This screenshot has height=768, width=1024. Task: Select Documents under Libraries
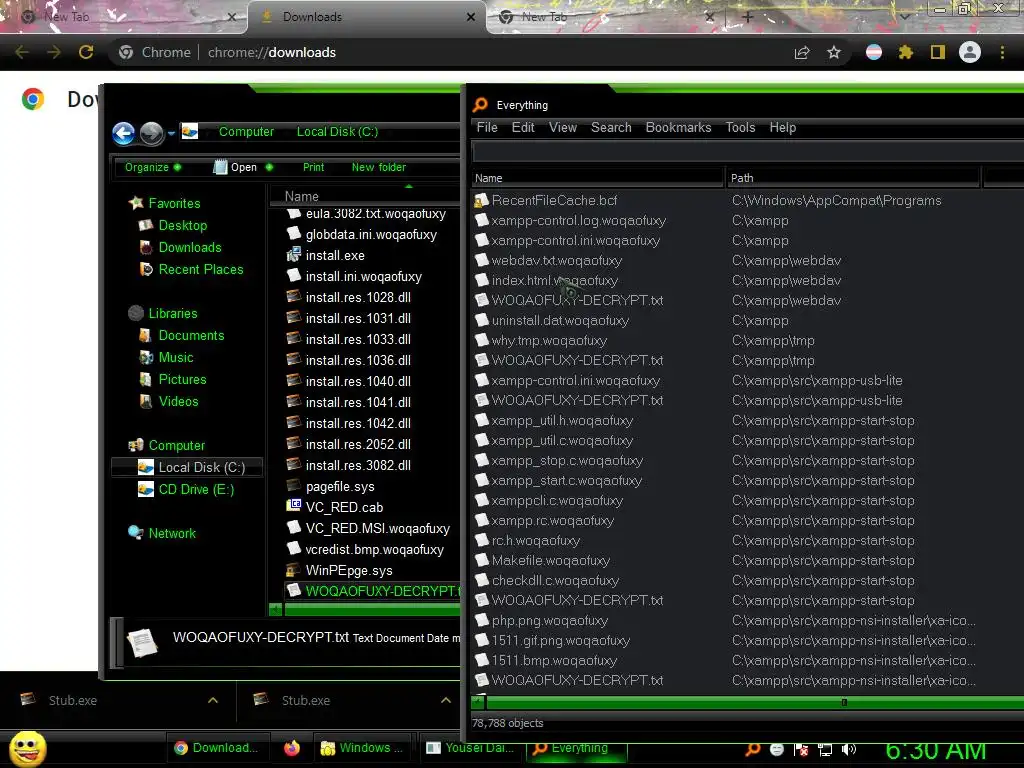pyautogui.click(x=182, y=336)
